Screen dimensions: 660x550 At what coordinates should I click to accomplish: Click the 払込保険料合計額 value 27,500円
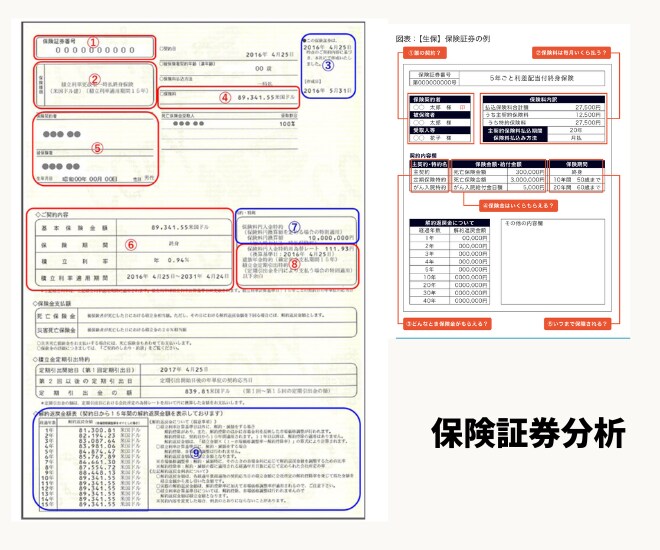coord(588,107)
